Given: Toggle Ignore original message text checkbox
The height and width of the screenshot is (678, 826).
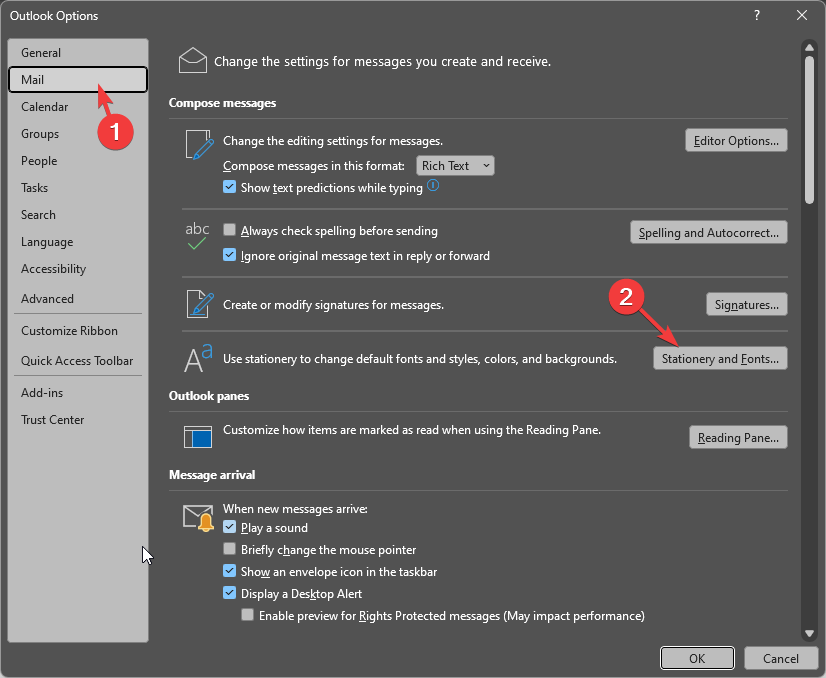Looking at the screenshot, I should [x=229, y=255].
